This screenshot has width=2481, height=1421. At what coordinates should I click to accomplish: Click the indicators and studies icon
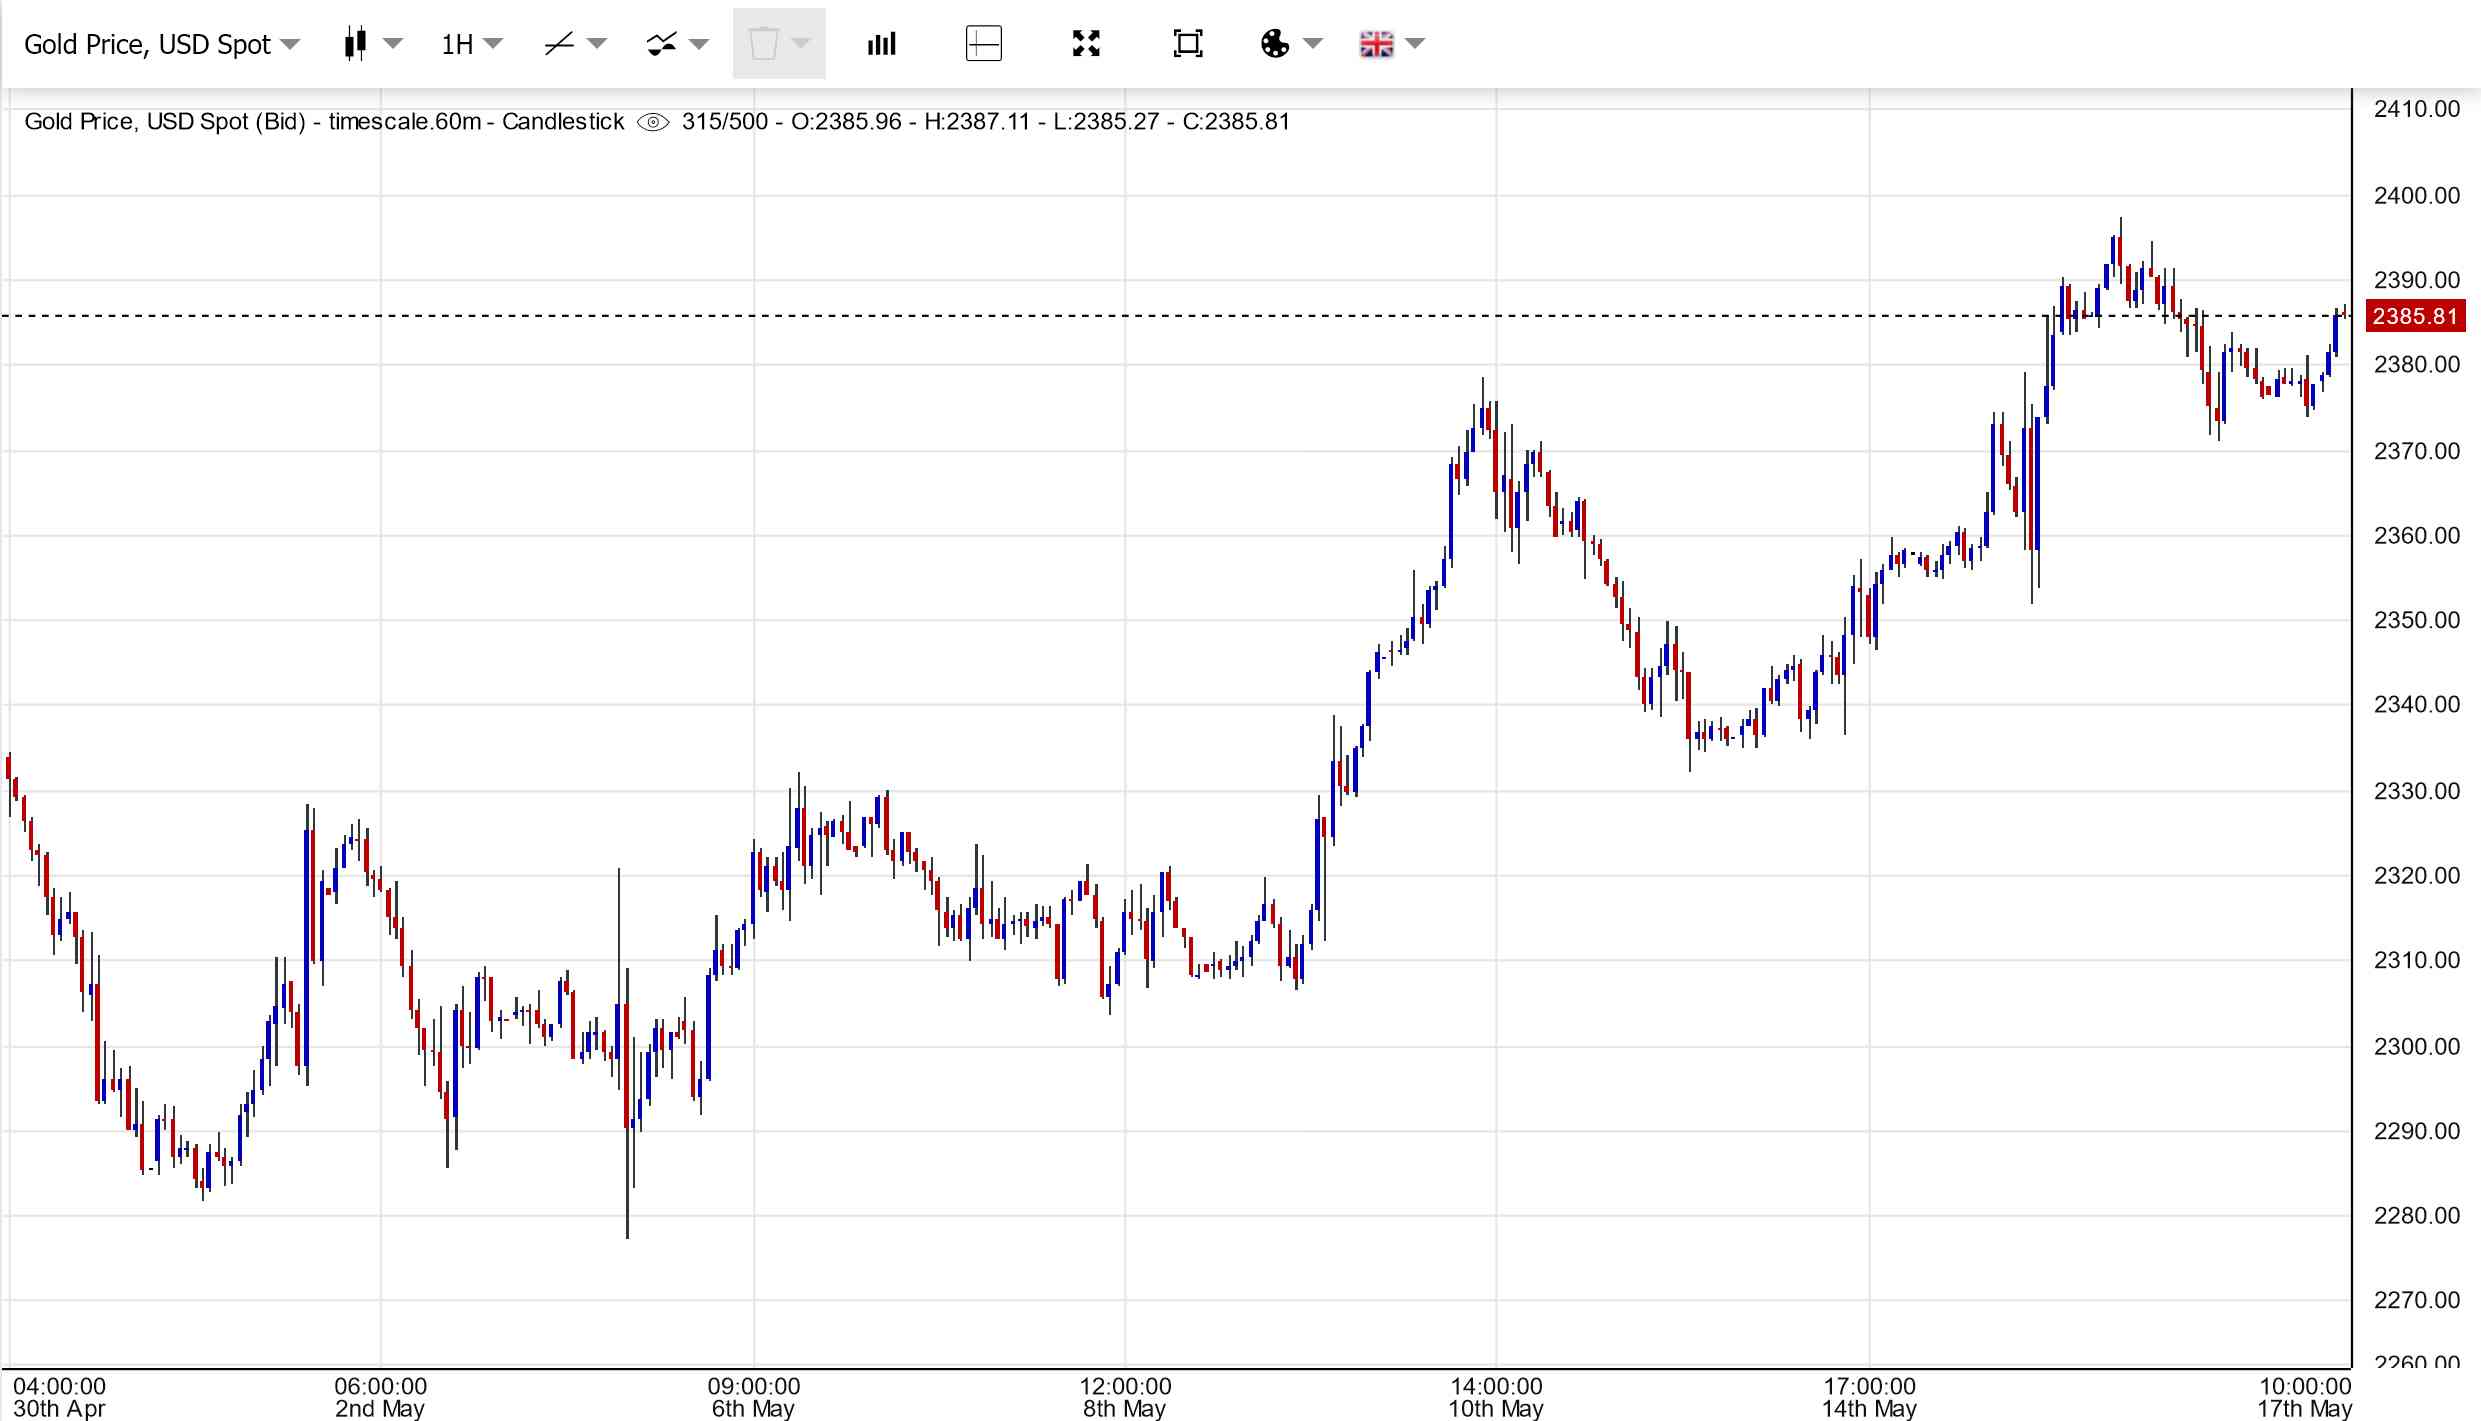[661, 44]
